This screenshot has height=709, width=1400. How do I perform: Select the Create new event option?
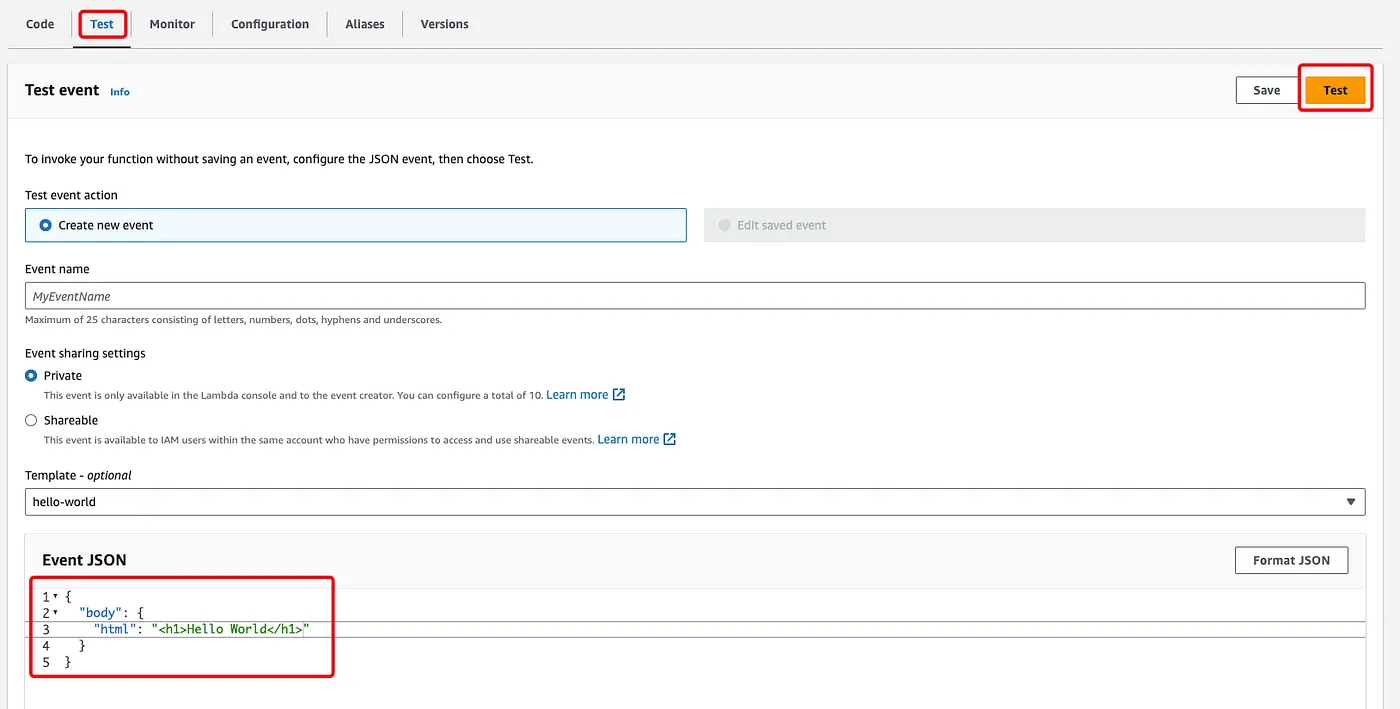click(46, 225)
